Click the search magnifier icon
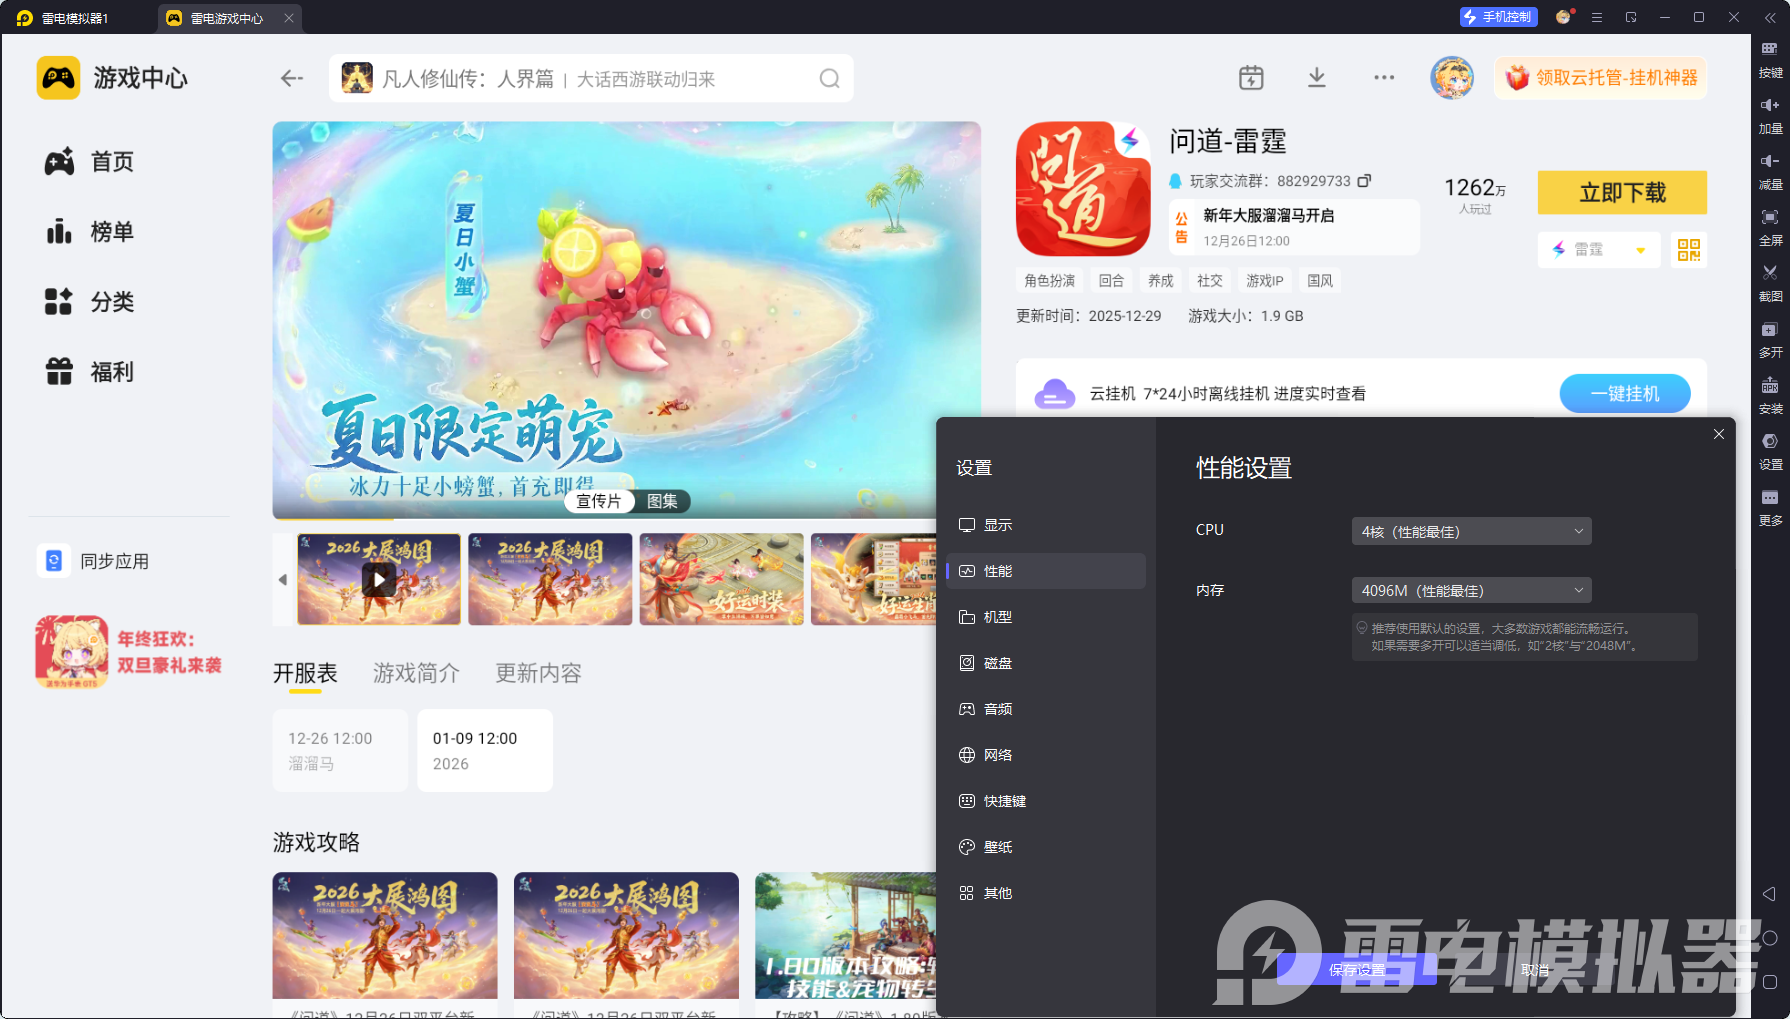The image size is (1790, 1019). [x=829, y=78]
